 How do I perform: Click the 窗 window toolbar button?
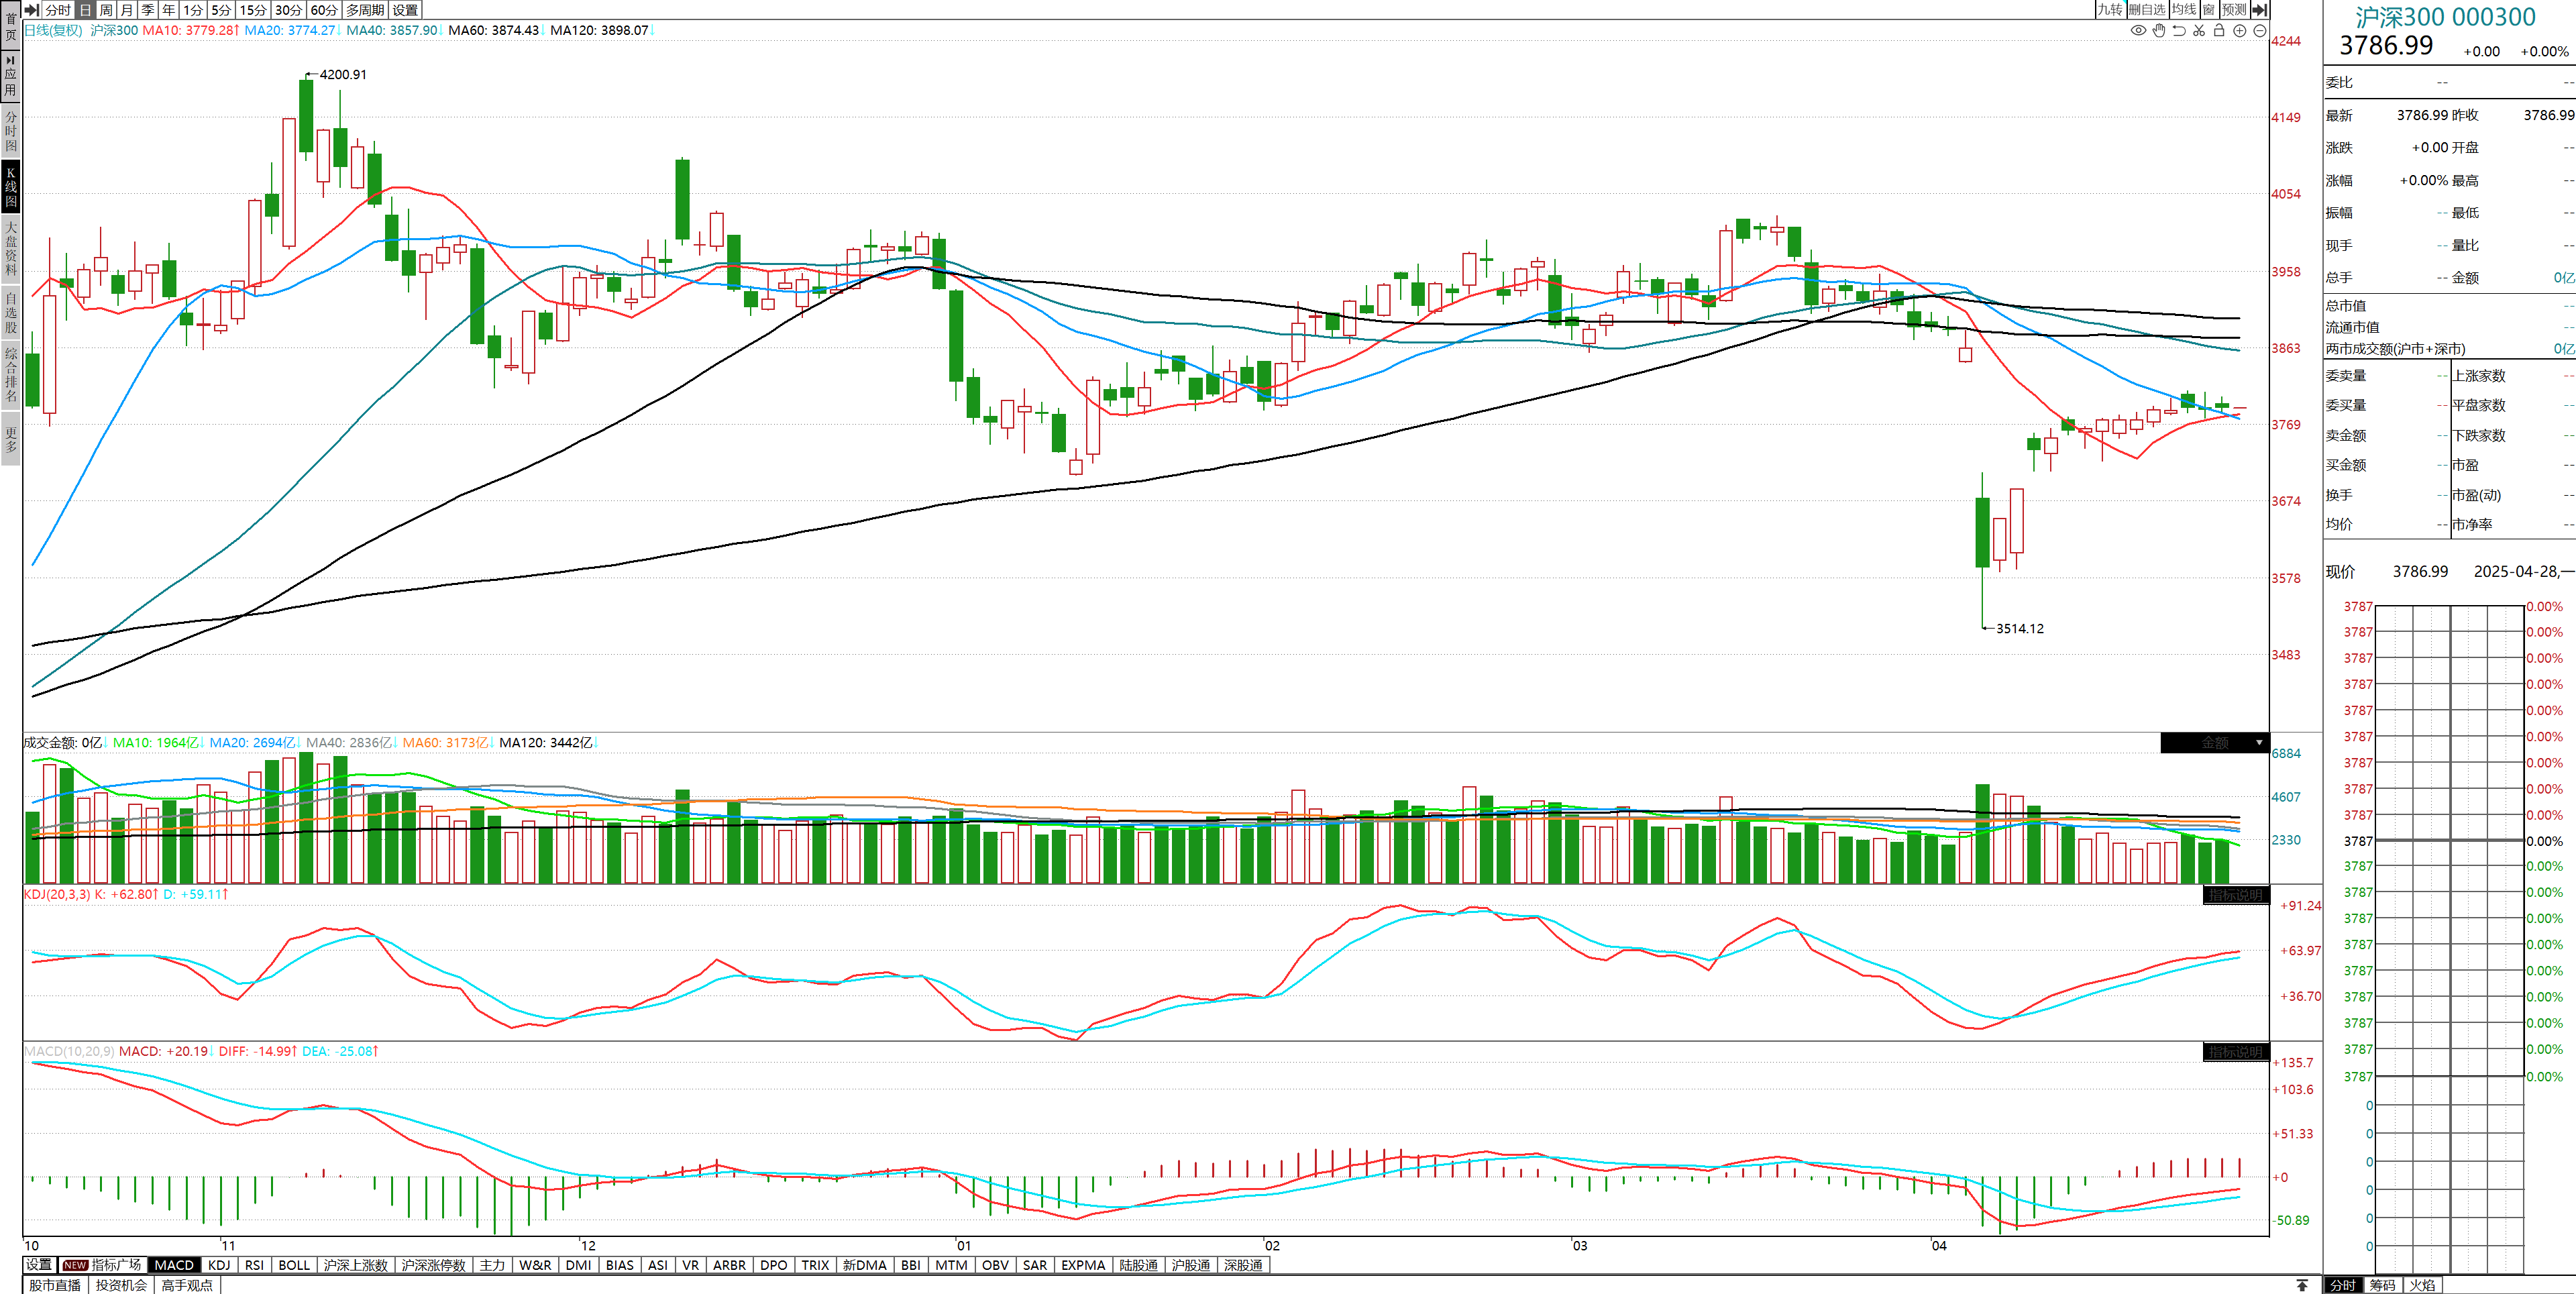pyautogui.click(x=2209, y=9)
